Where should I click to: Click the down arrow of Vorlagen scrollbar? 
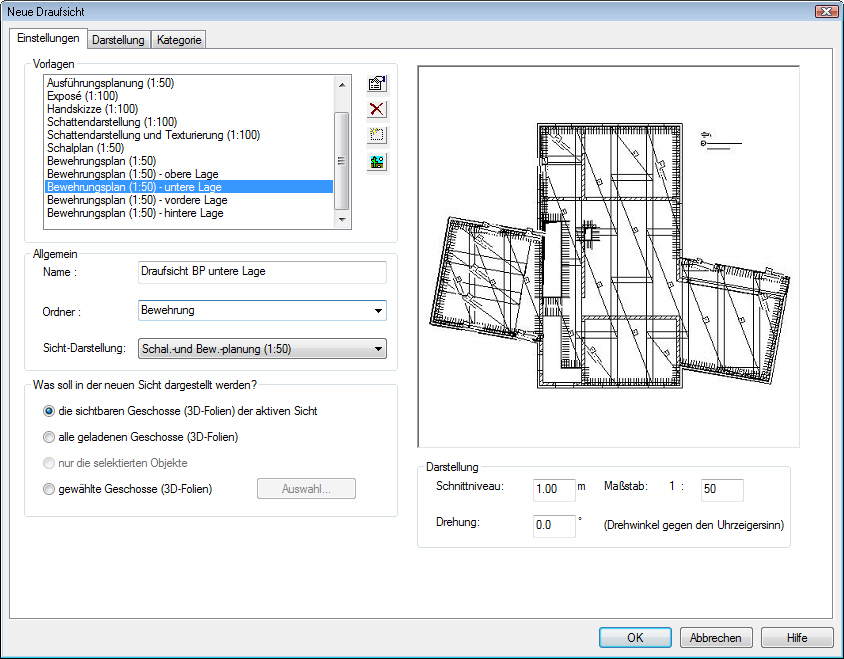342,220
